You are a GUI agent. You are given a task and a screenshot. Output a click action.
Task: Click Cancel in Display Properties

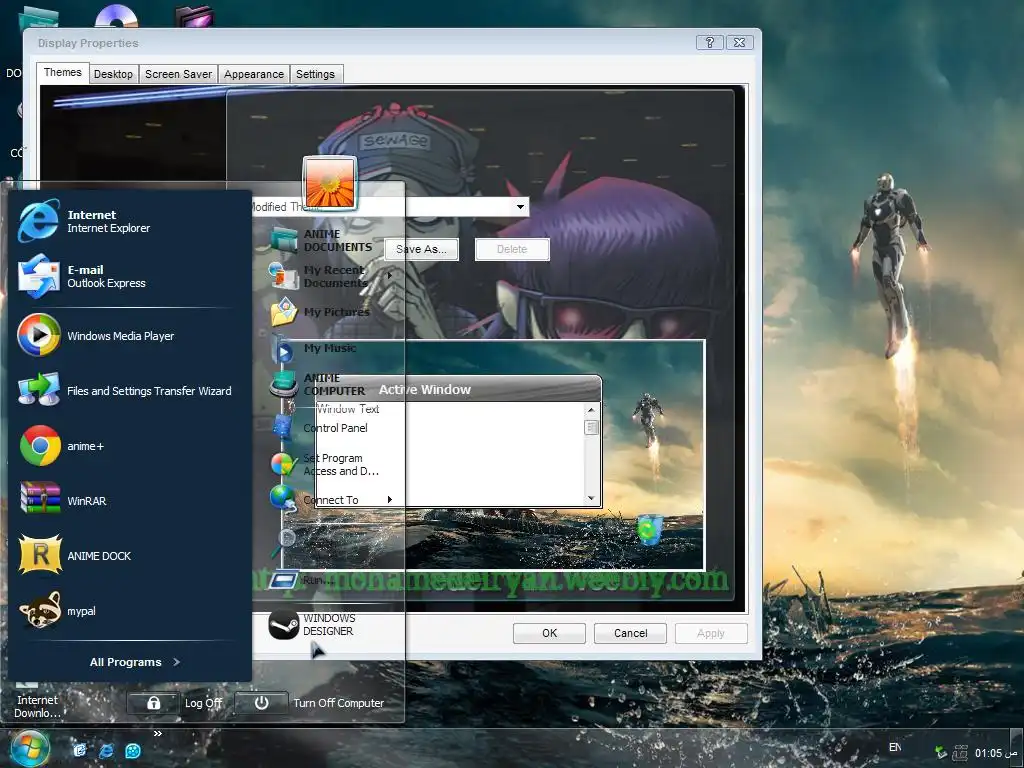click(x=630, y=633)
